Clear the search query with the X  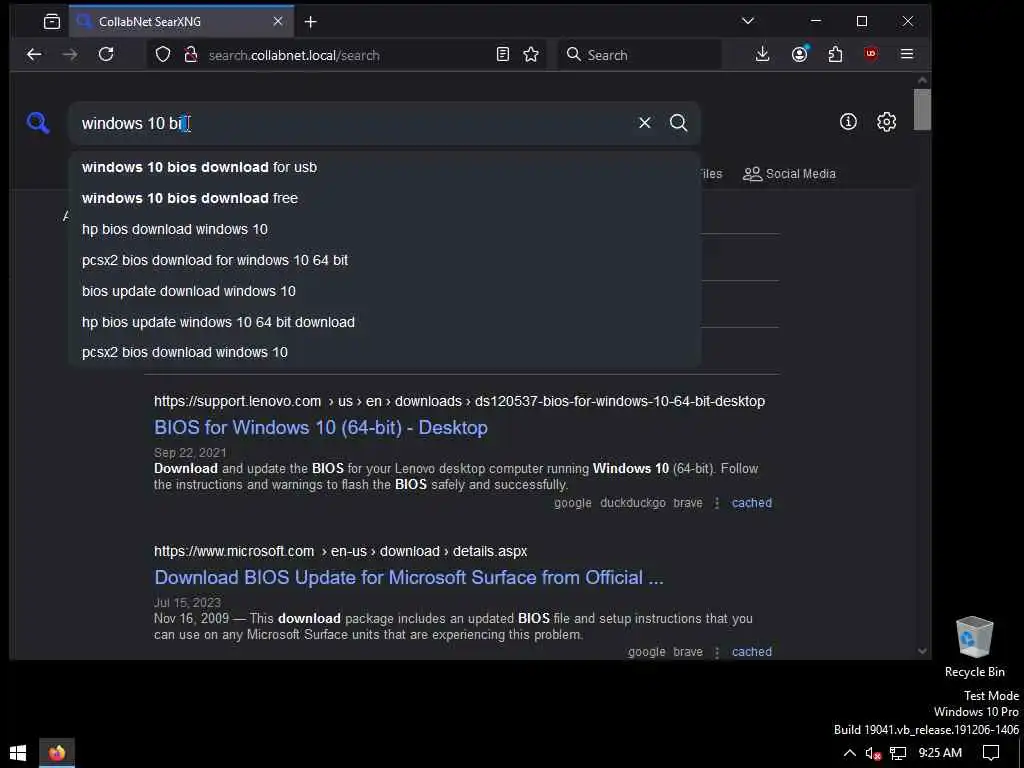tap(645, 123)
